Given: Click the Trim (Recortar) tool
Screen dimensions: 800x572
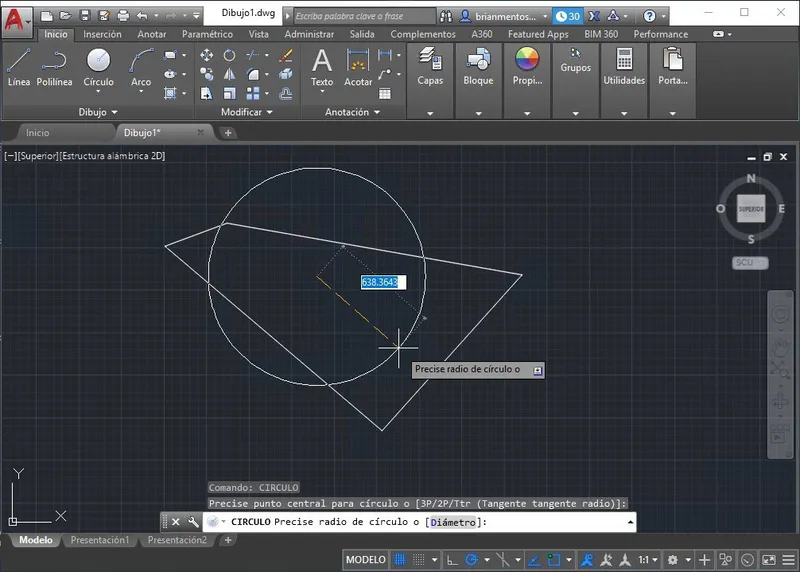Looking at the screenshot, I should pos(253,55).
